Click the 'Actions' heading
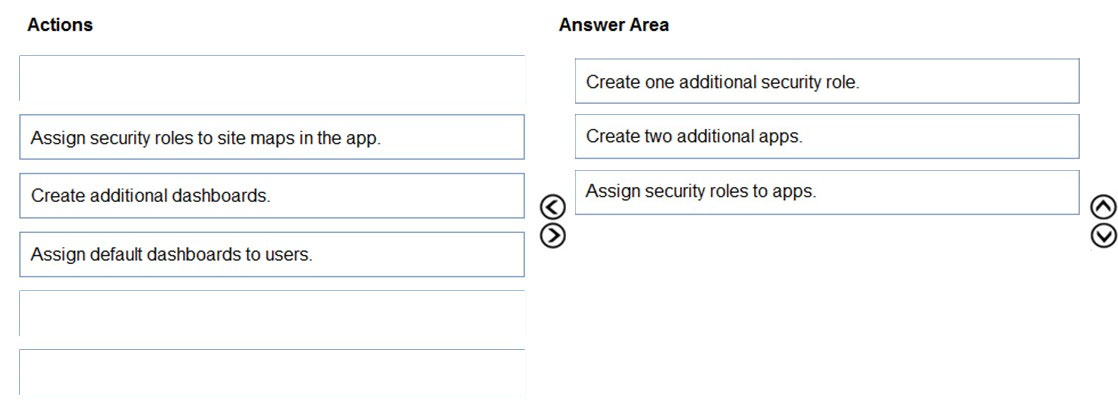The width and height of the screenshot is (1118, 418). click(60, 25)
